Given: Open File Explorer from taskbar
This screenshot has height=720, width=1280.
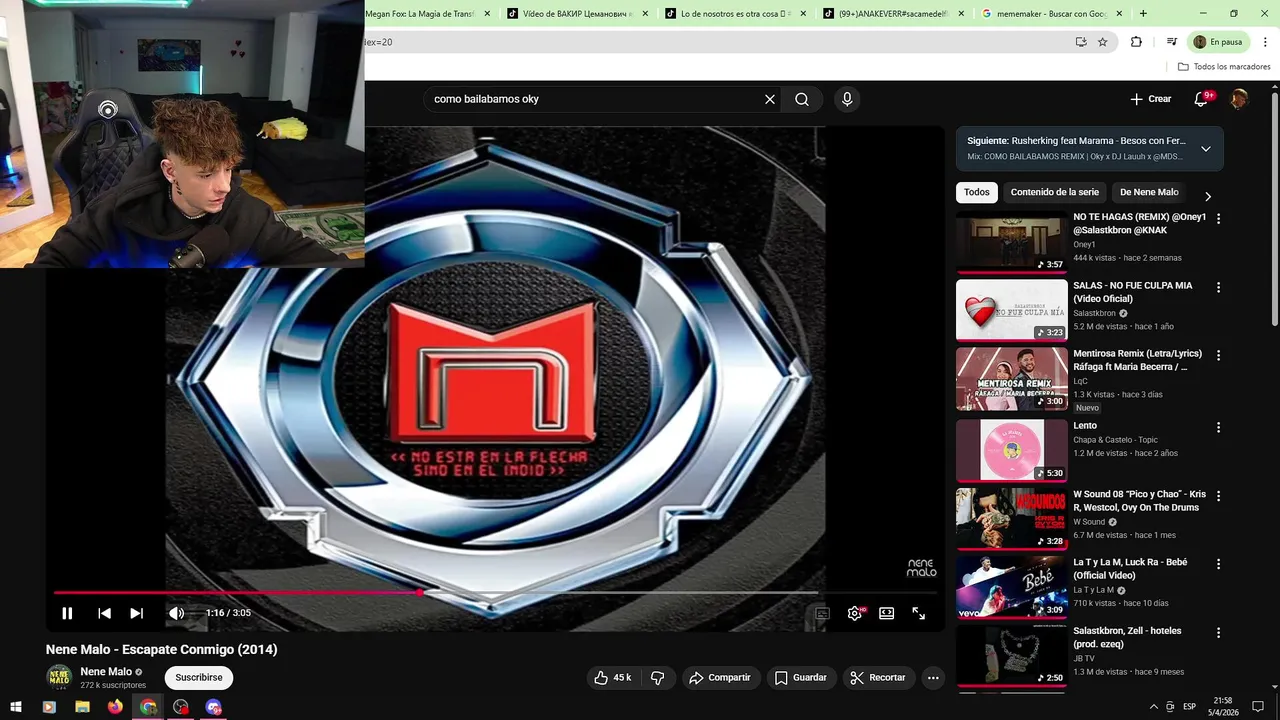Looking at the screenshot, I should [82, 707].
